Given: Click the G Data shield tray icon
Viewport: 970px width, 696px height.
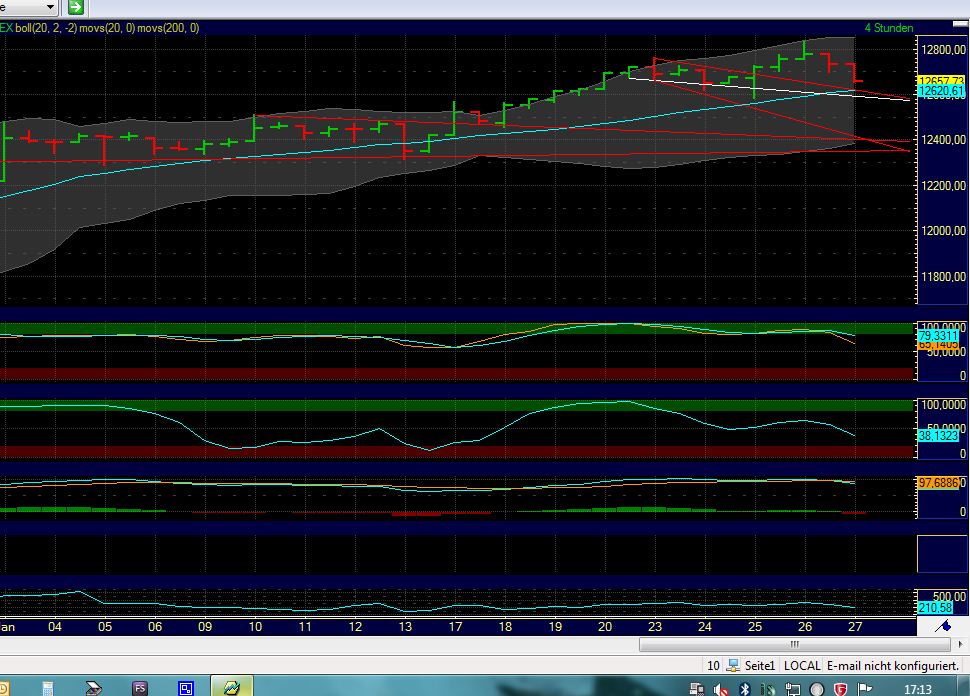Looking at the screenshot, I should [x=840, y=689].
